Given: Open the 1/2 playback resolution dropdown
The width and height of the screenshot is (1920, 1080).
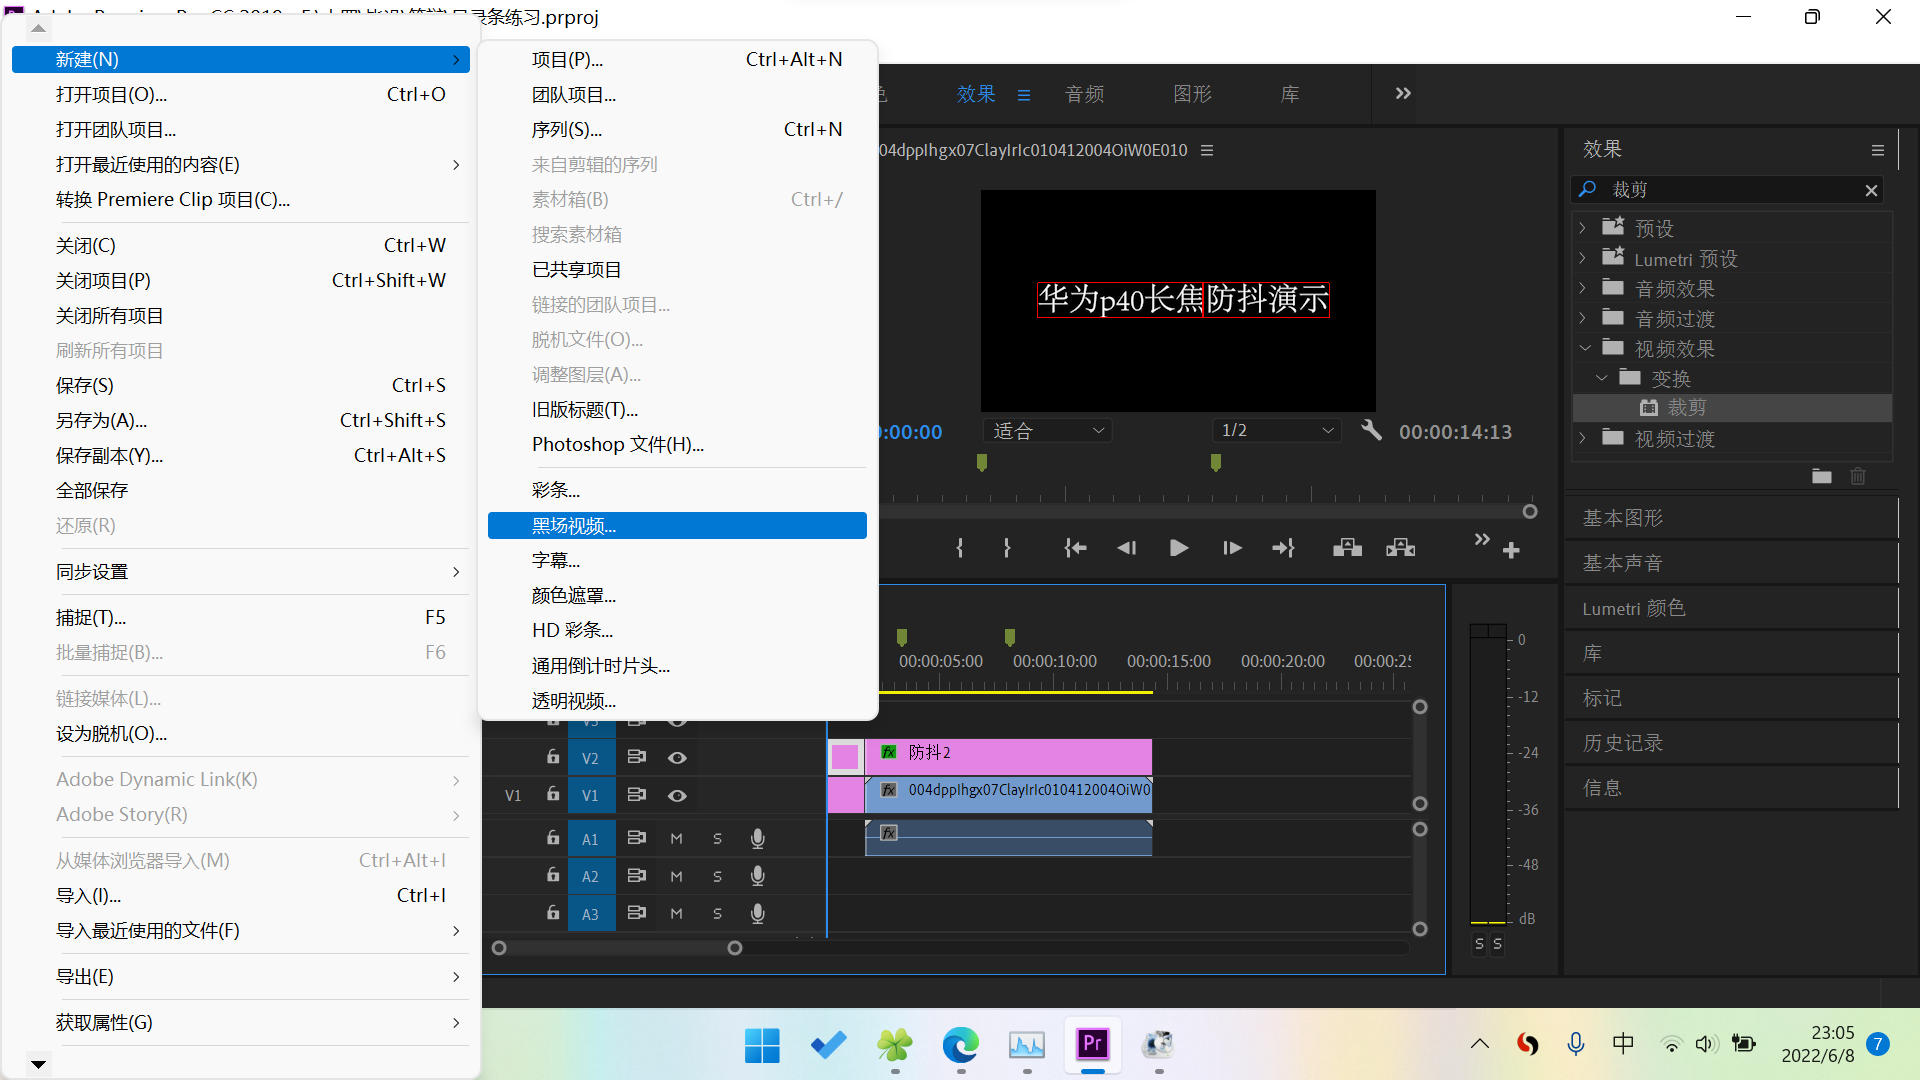Looking at the screenshot, I should click(1277, 431).
